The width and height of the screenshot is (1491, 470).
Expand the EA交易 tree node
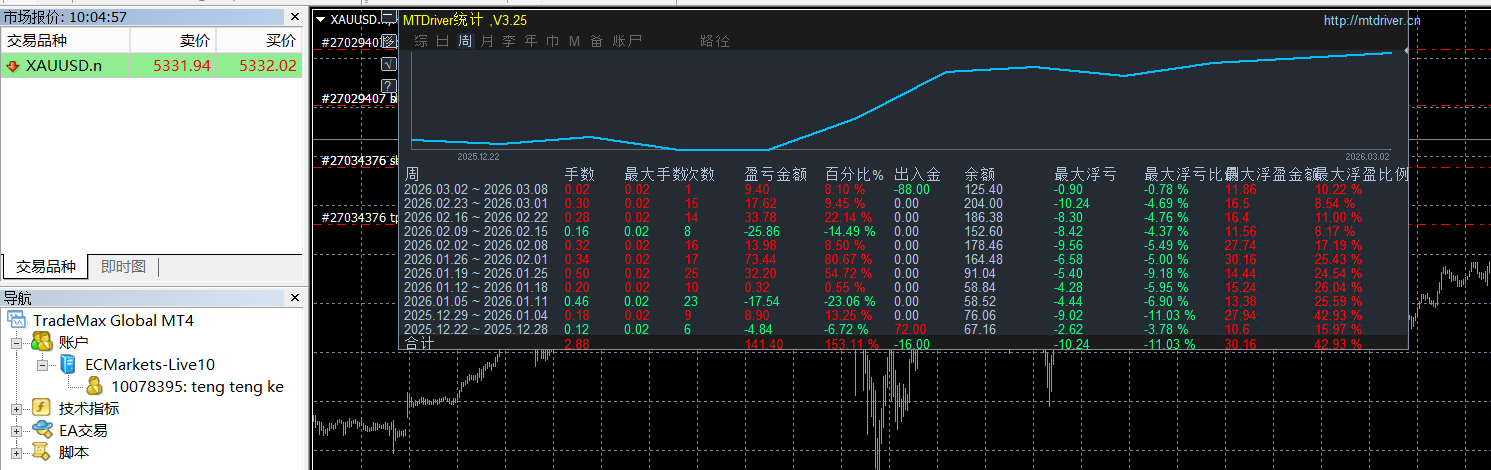pos(16,430)
